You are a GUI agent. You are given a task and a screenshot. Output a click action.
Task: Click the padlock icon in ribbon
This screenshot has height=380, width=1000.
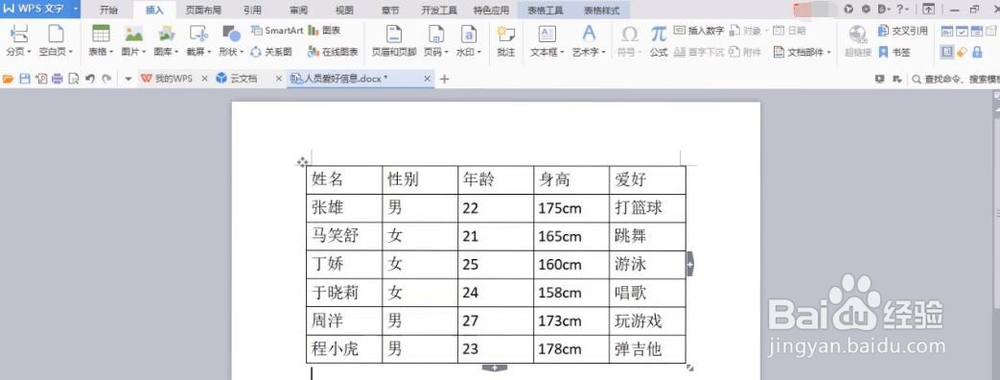coord(976,52)
